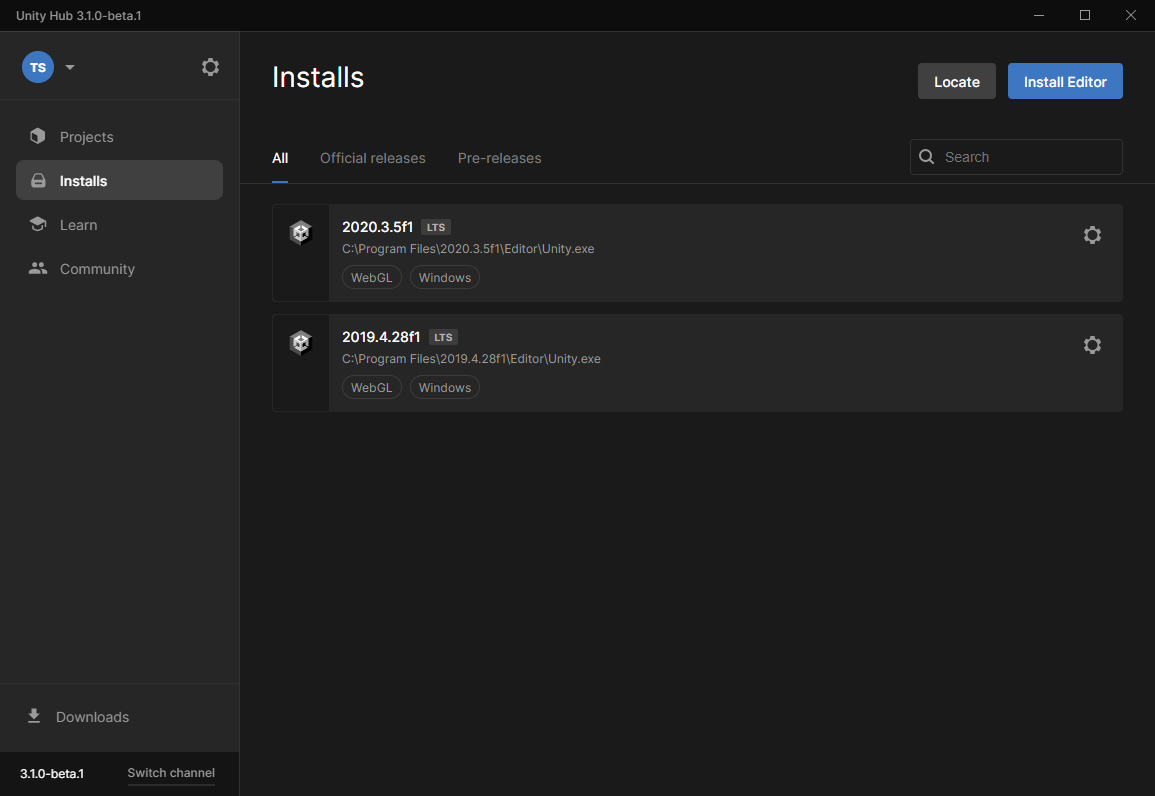The image size is (1155, 796).
Task: Click the Installs page heading
Action: pos(318,77)
